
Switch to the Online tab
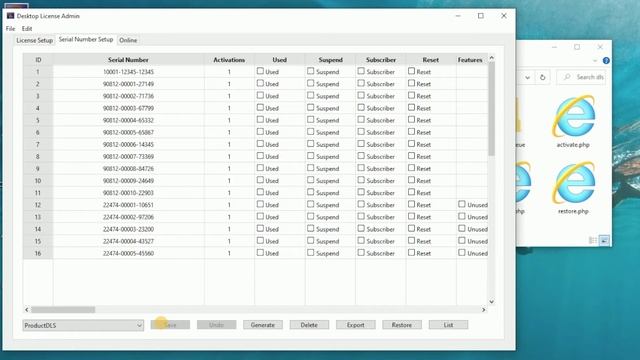pyautogui.click(x=128, y=40)
